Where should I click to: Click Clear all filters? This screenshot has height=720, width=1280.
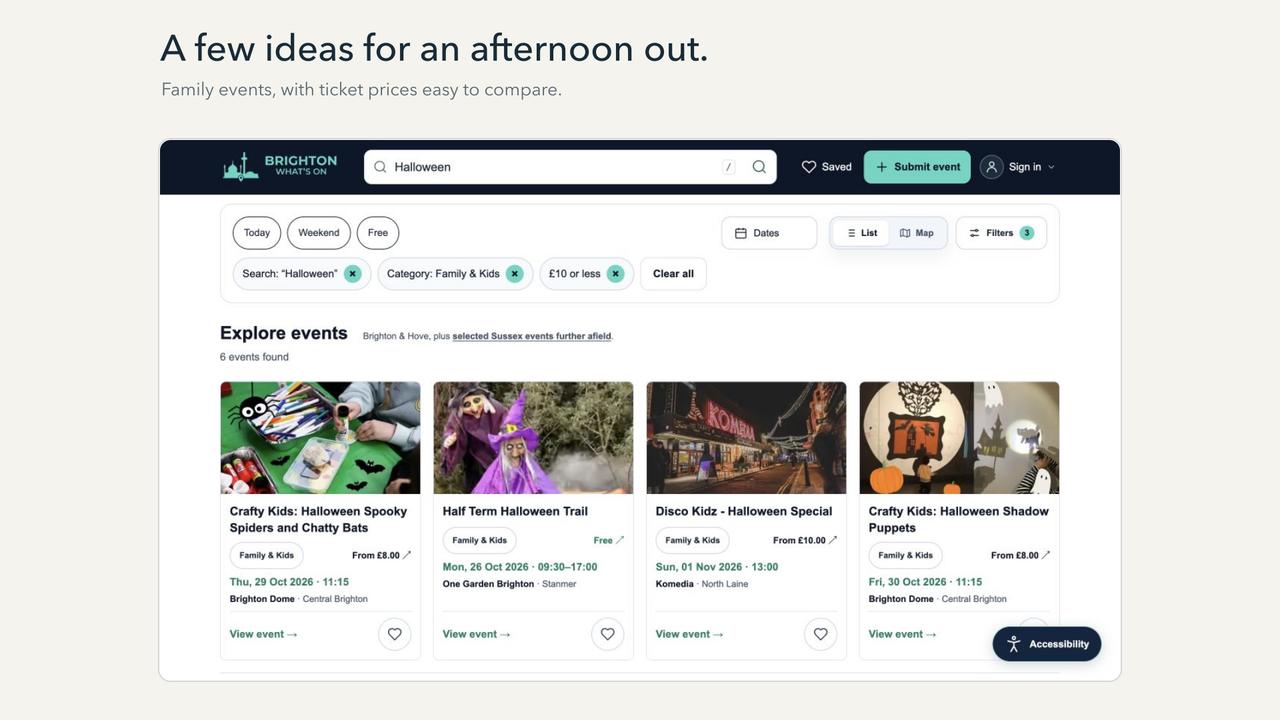(x=673, y=274)
